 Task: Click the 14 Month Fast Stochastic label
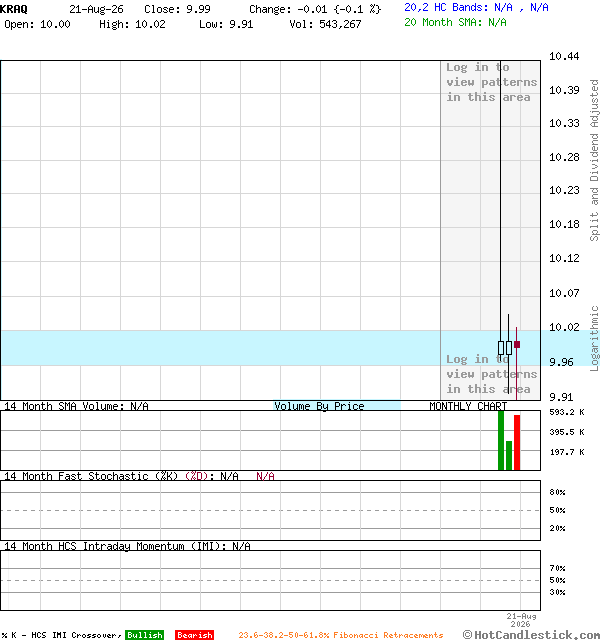[139, 476]
